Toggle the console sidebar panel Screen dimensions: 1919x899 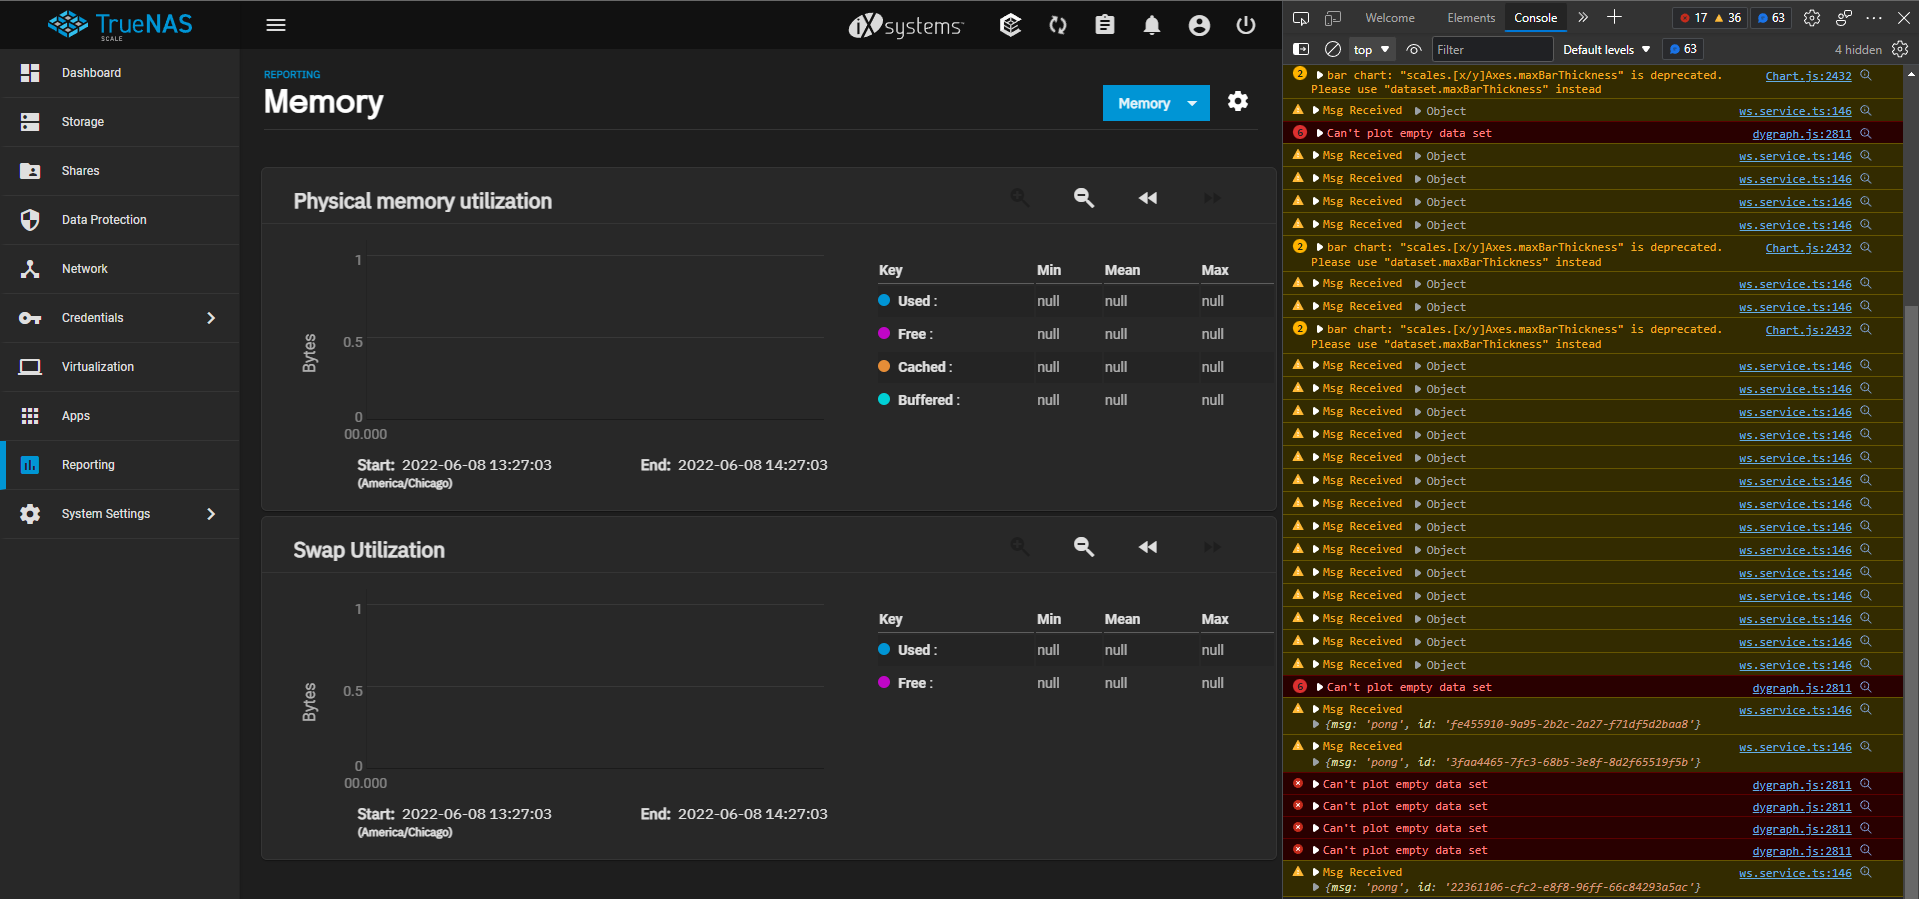click(1301, 49)
